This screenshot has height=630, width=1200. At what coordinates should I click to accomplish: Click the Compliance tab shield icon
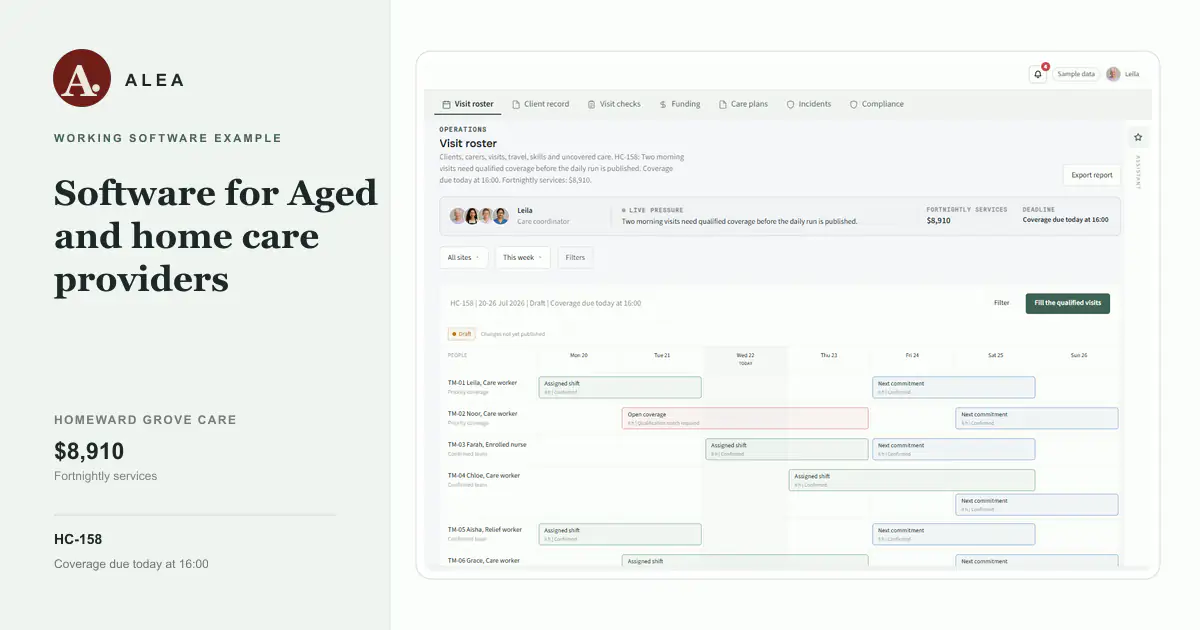[x=853, y=104]
